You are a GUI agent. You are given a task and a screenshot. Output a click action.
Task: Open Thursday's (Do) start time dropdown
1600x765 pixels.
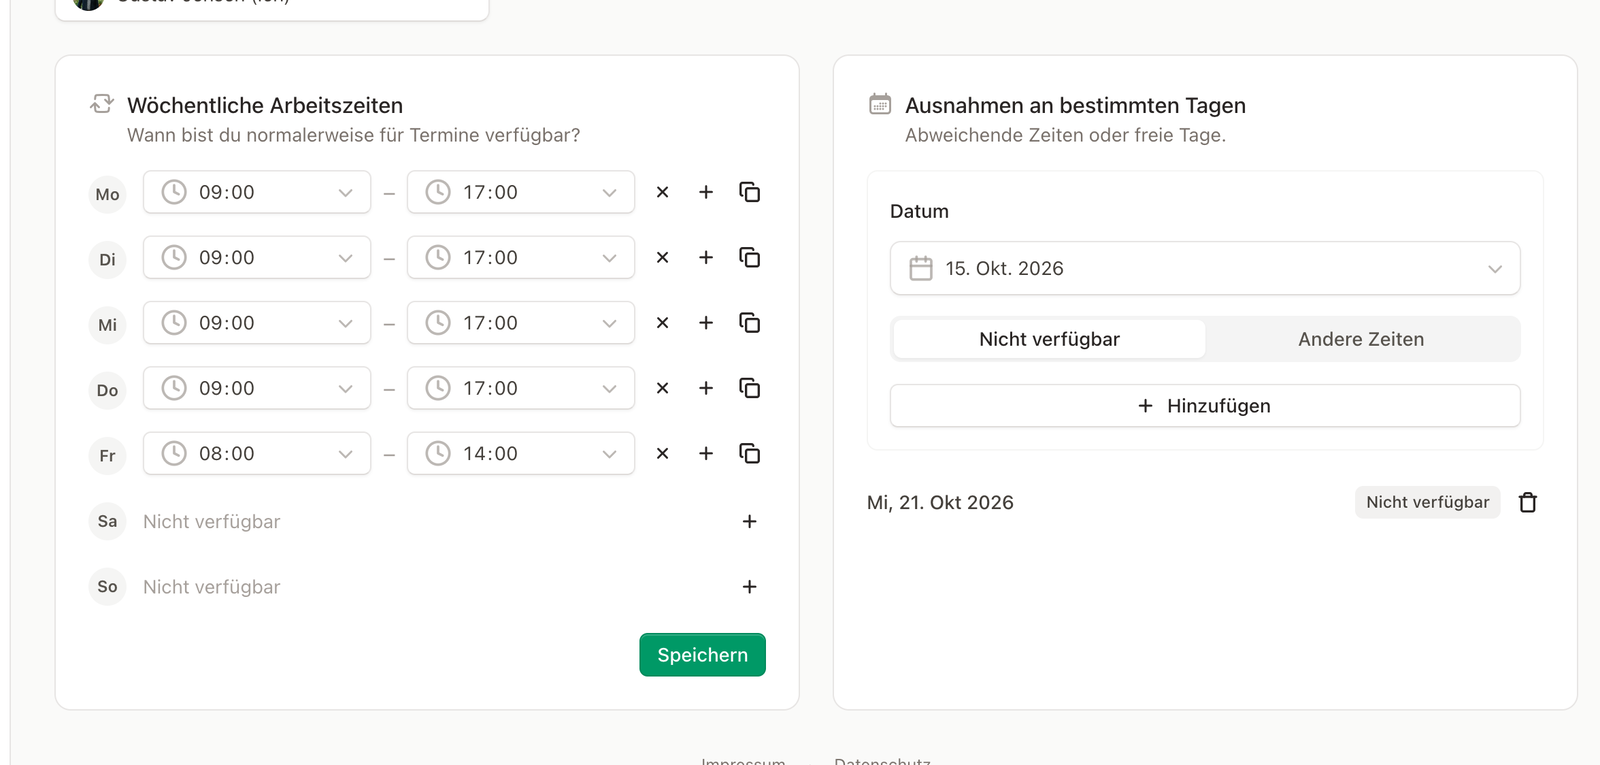pos(257,388)
